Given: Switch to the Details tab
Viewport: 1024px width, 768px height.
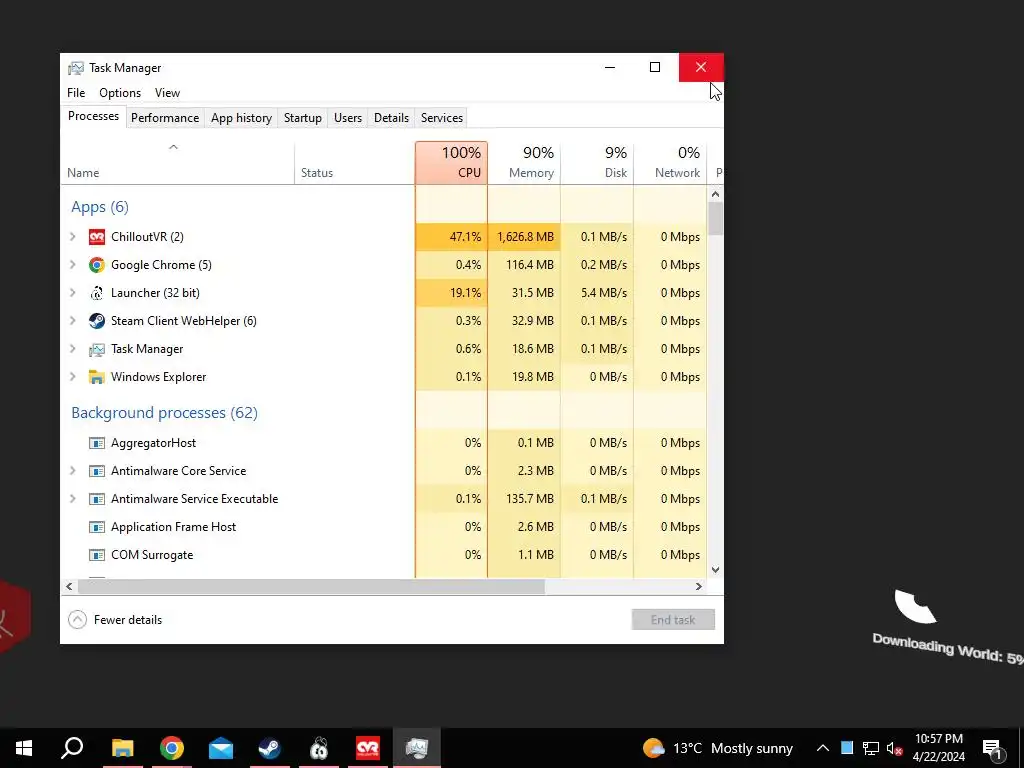Looking at the screenshot, I should 391,118.
